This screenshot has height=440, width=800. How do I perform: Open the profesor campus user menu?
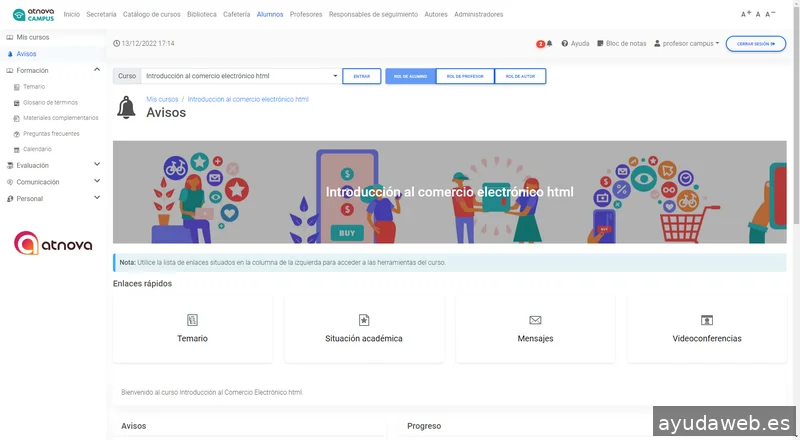click(687, 43)
